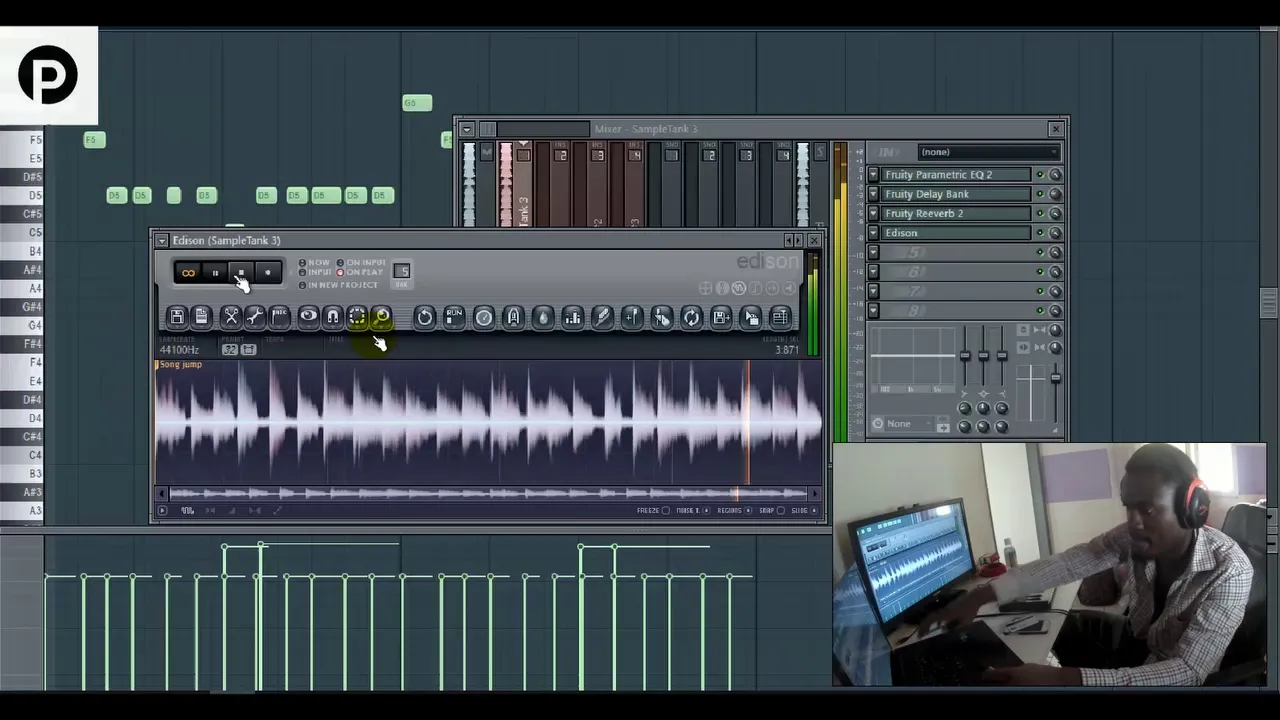
Task: Expand the Fruity Parametric EQ 2 slot arrow
Action: tap(873, 175)
